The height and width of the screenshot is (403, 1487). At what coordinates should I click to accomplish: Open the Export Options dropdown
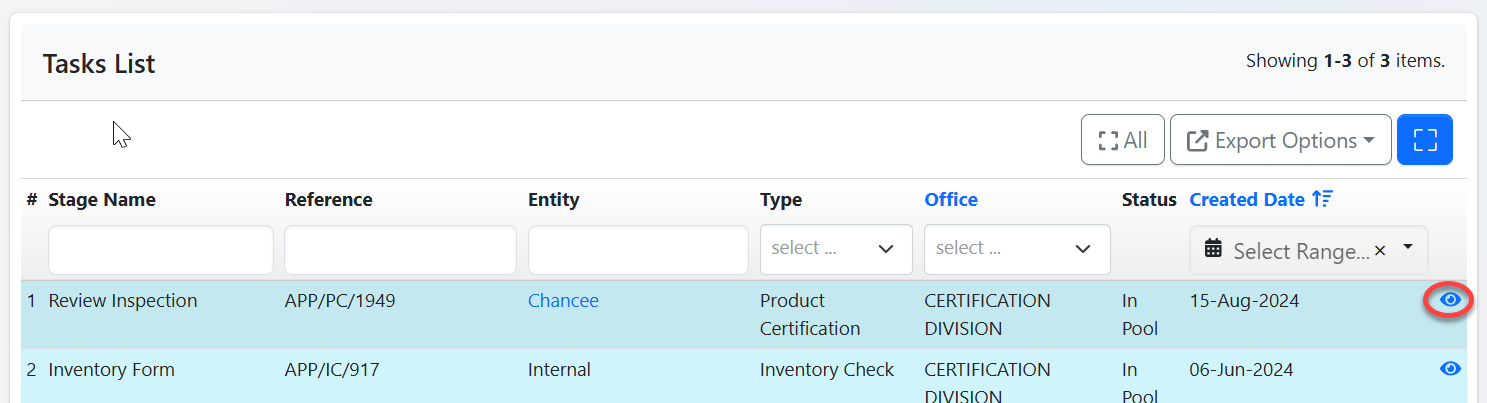[x=1280, y=140]
